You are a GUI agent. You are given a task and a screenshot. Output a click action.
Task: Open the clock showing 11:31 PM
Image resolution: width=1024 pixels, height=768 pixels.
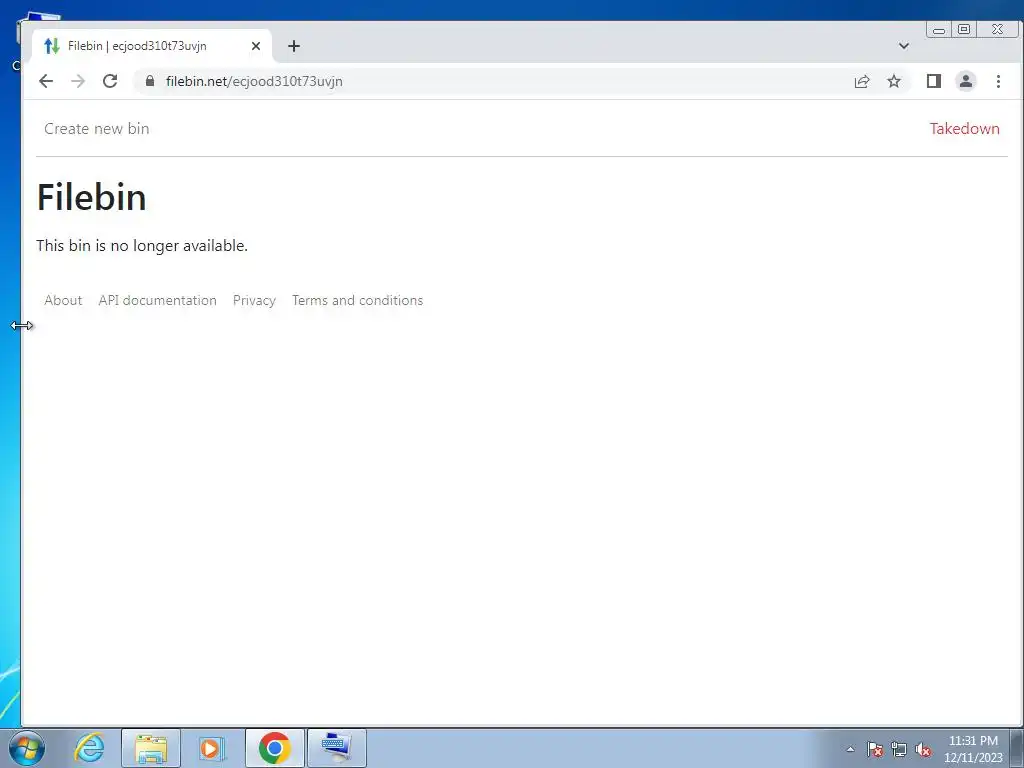973,749
